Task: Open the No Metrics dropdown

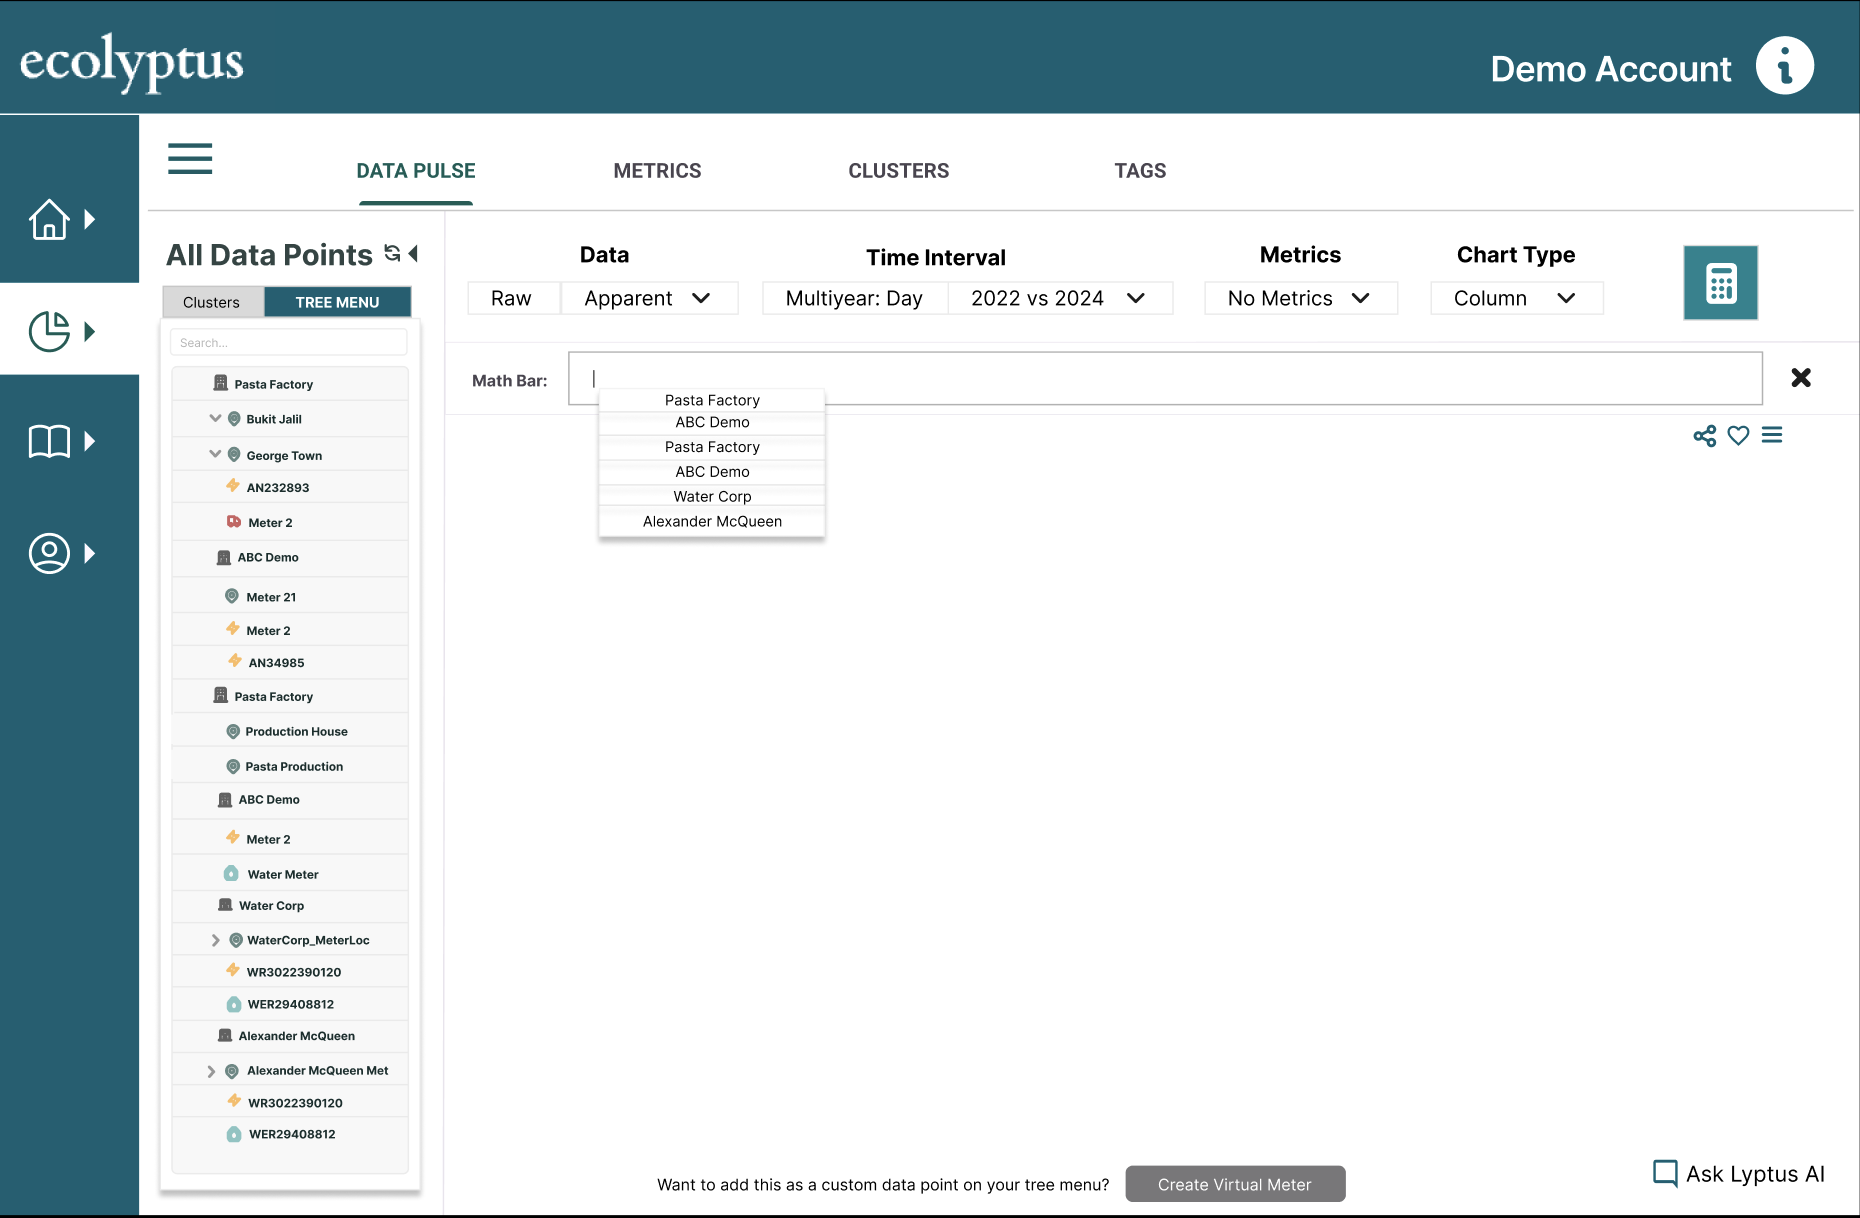Action: coord(1299,298)
